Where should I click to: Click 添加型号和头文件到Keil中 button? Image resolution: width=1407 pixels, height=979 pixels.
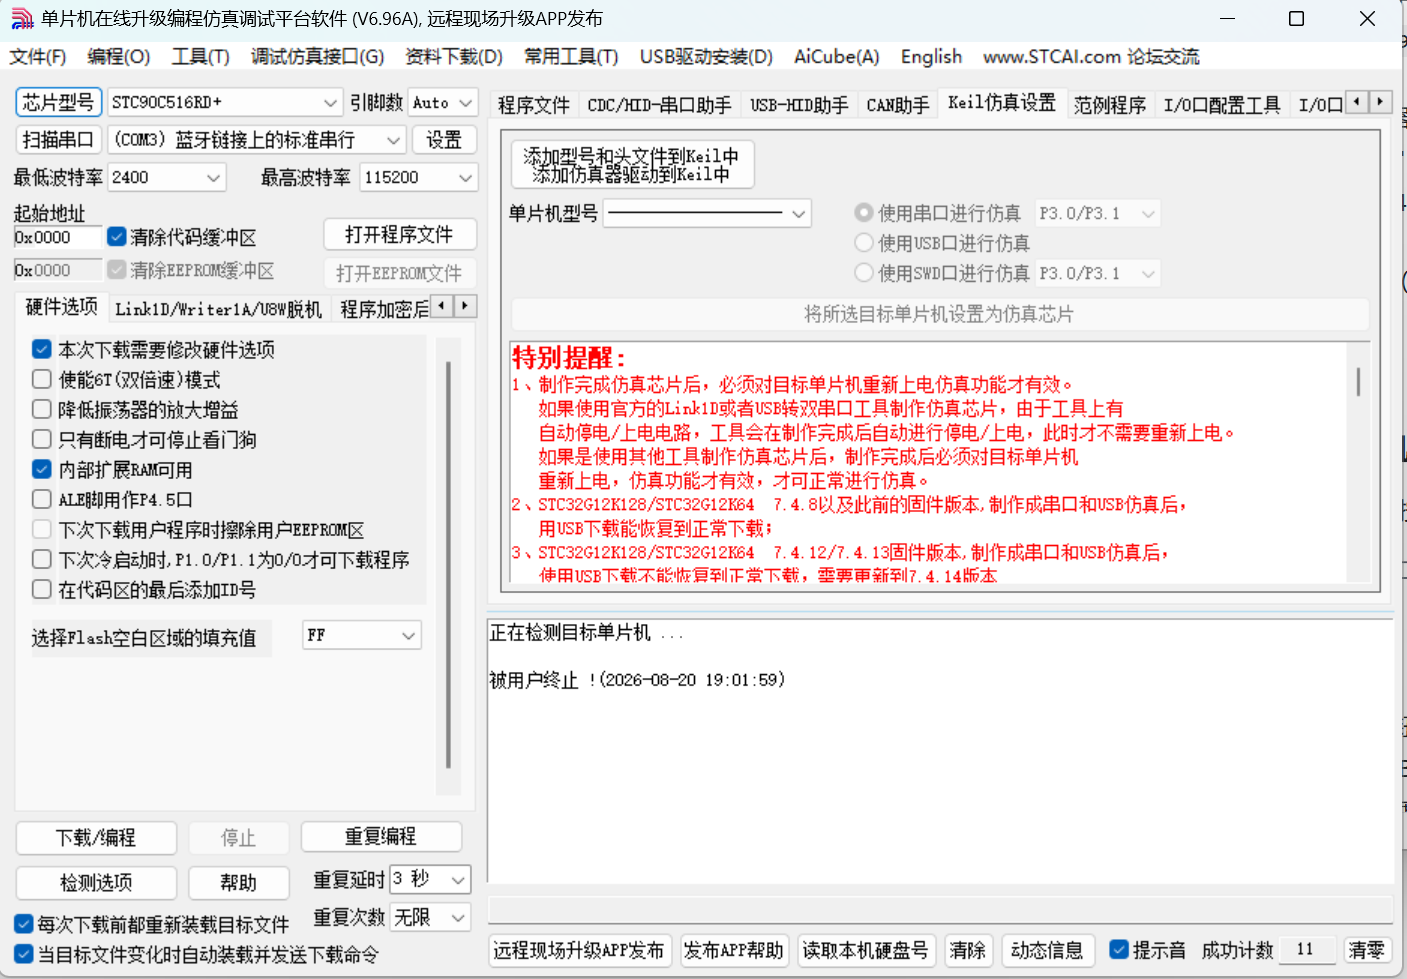[632, 165]
